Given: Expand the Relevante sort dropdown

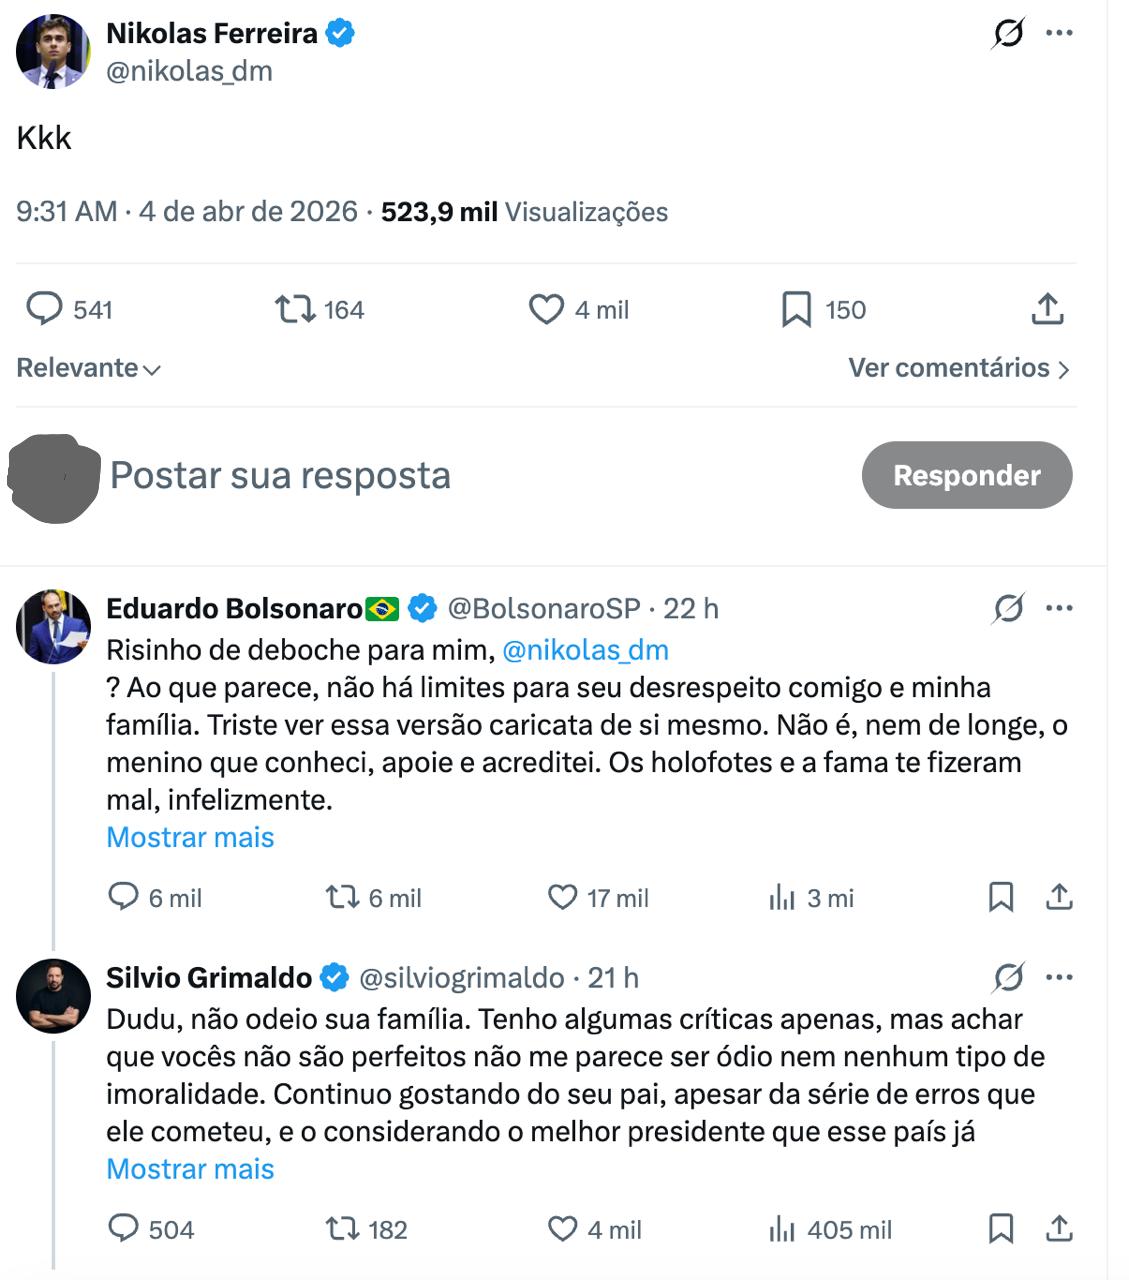Looking at the screenshot, I should pyautogui.click(x=89, y=368).
